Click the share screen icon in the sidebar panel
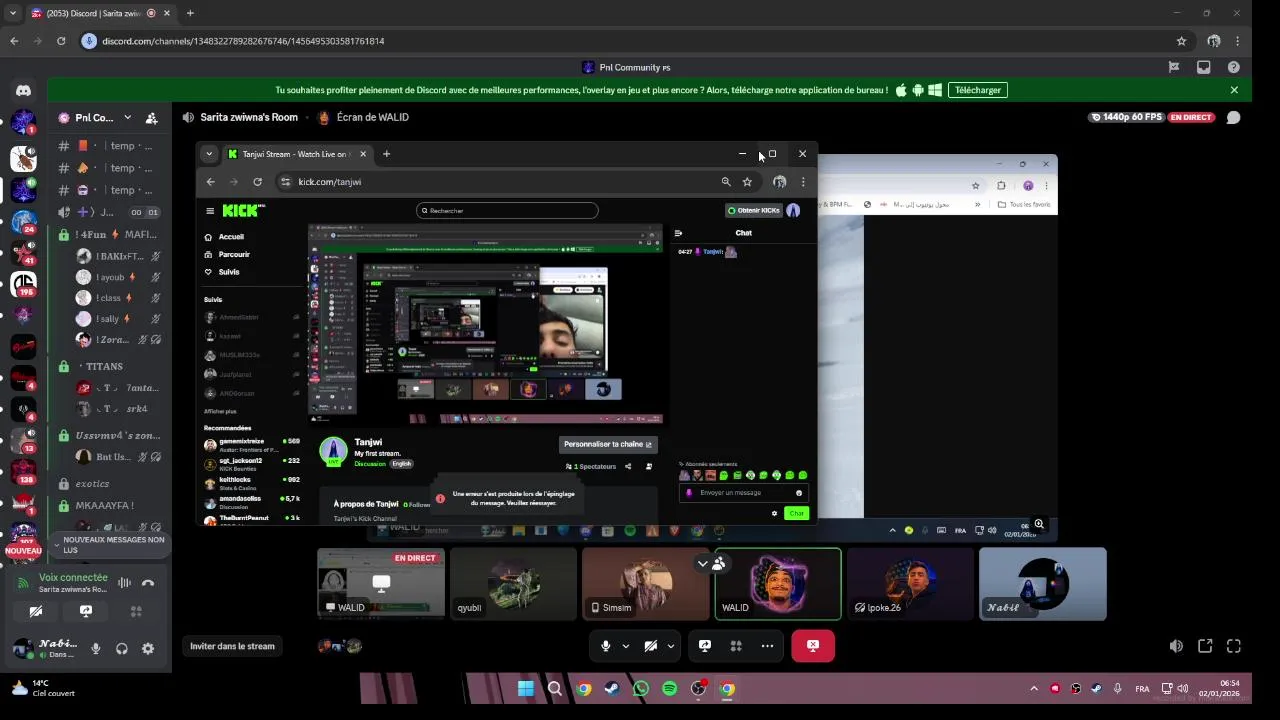 click(x=86, y=611)
